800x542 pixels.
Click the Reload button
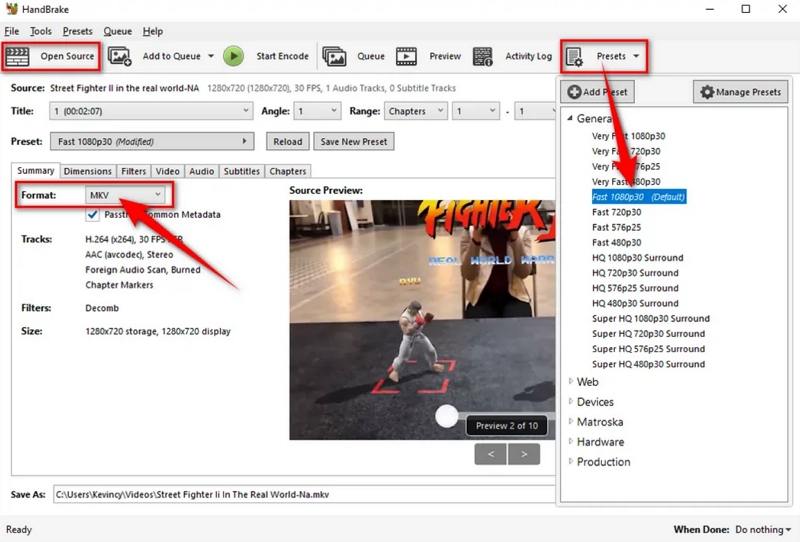[x=287, y=142]
